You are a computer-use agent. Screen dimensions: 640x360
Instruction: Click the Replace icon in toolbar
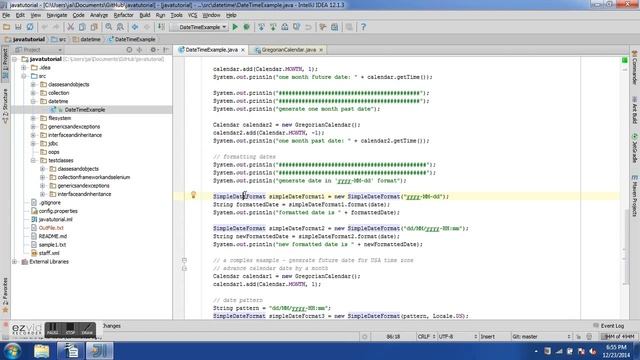(x=120, y=27)
